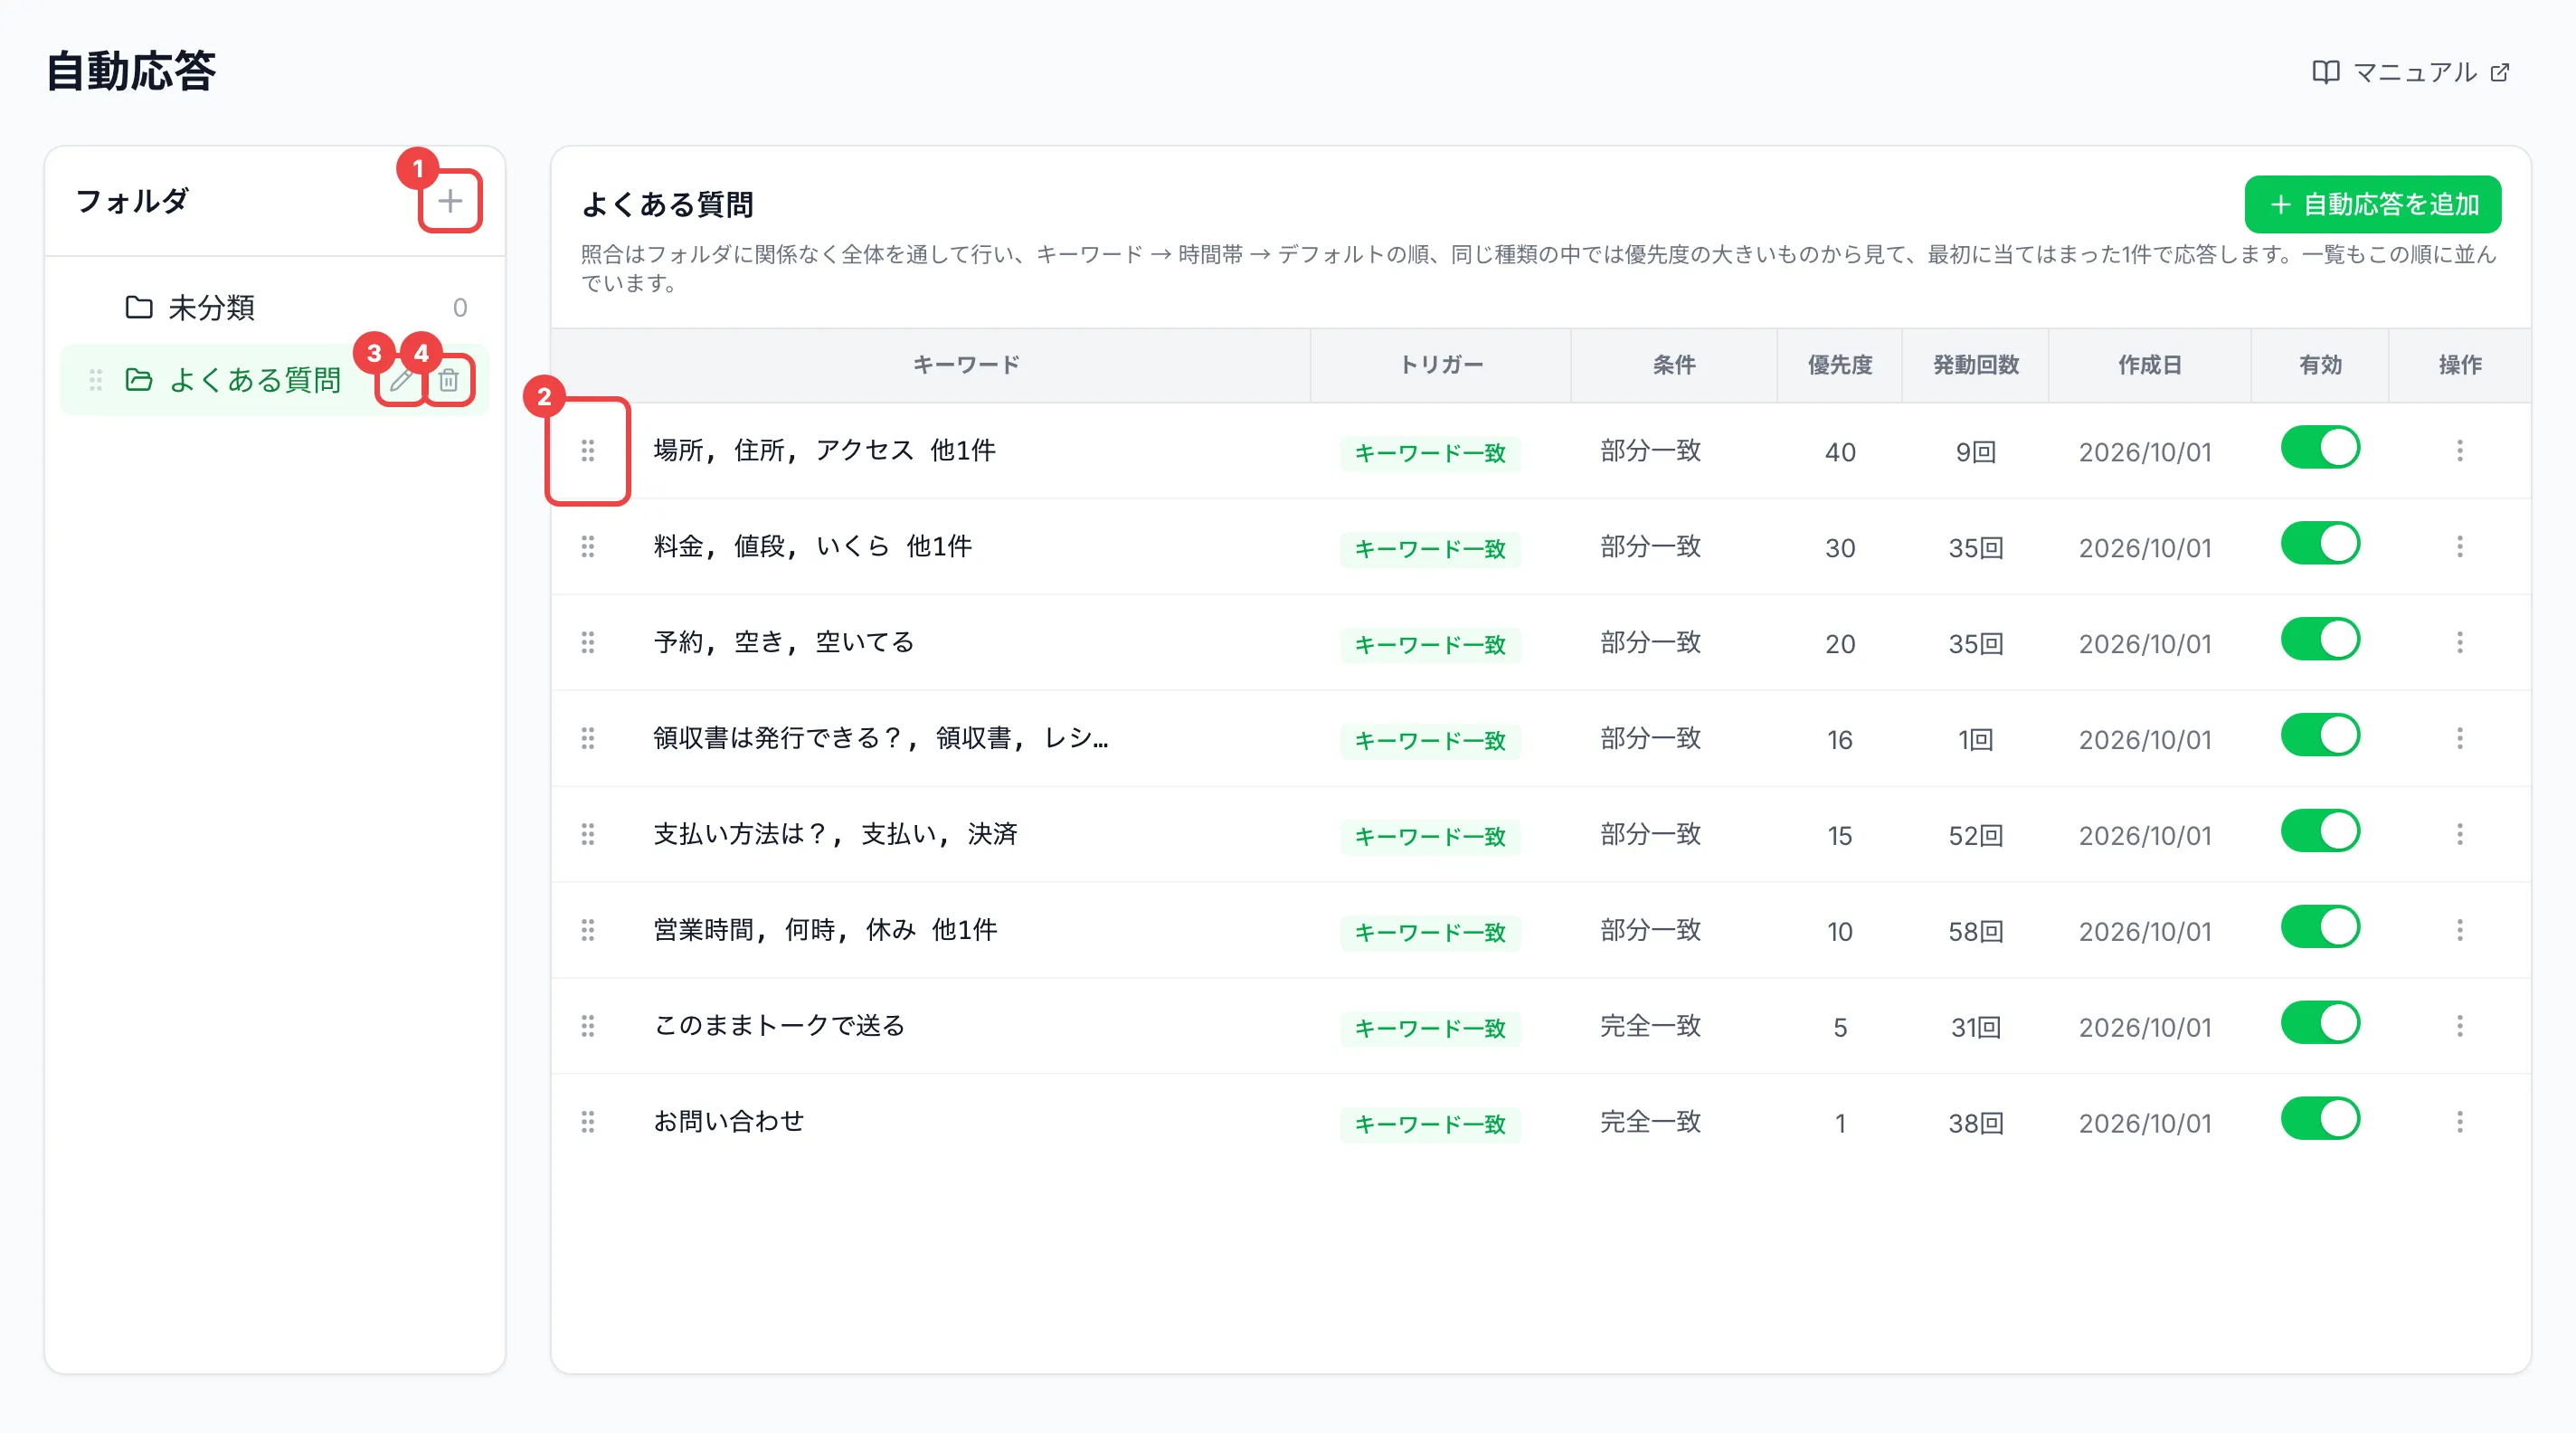Click the 58回 count in 営業時間 row

[1976, 932]
